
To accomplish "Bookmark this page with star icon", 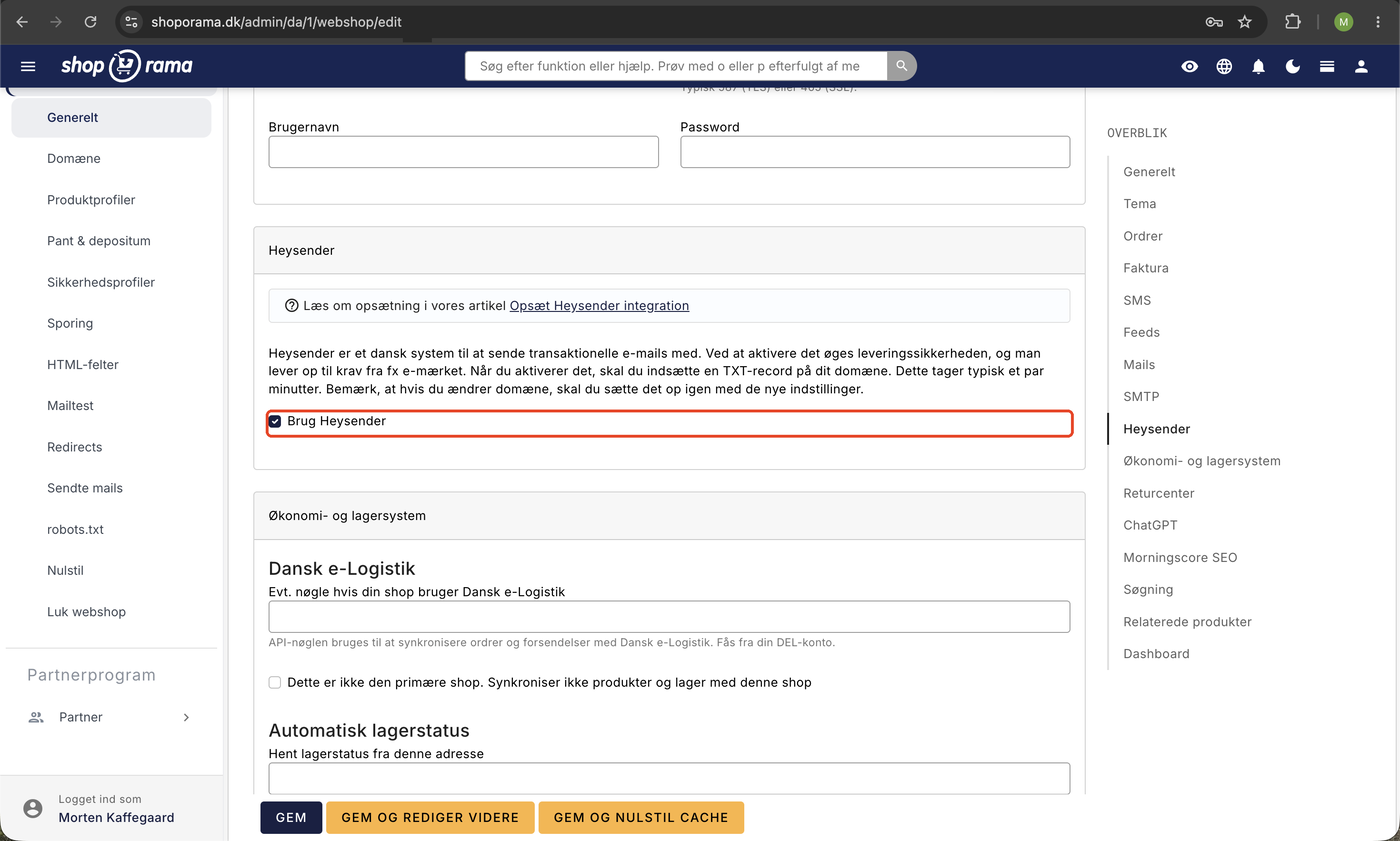I will (1245, 21).
